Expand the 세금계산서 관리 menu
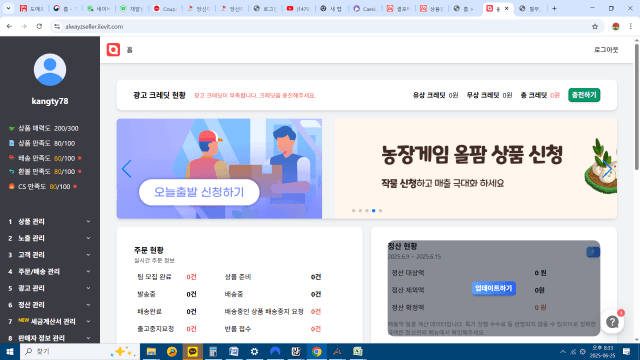 (50, 322)
